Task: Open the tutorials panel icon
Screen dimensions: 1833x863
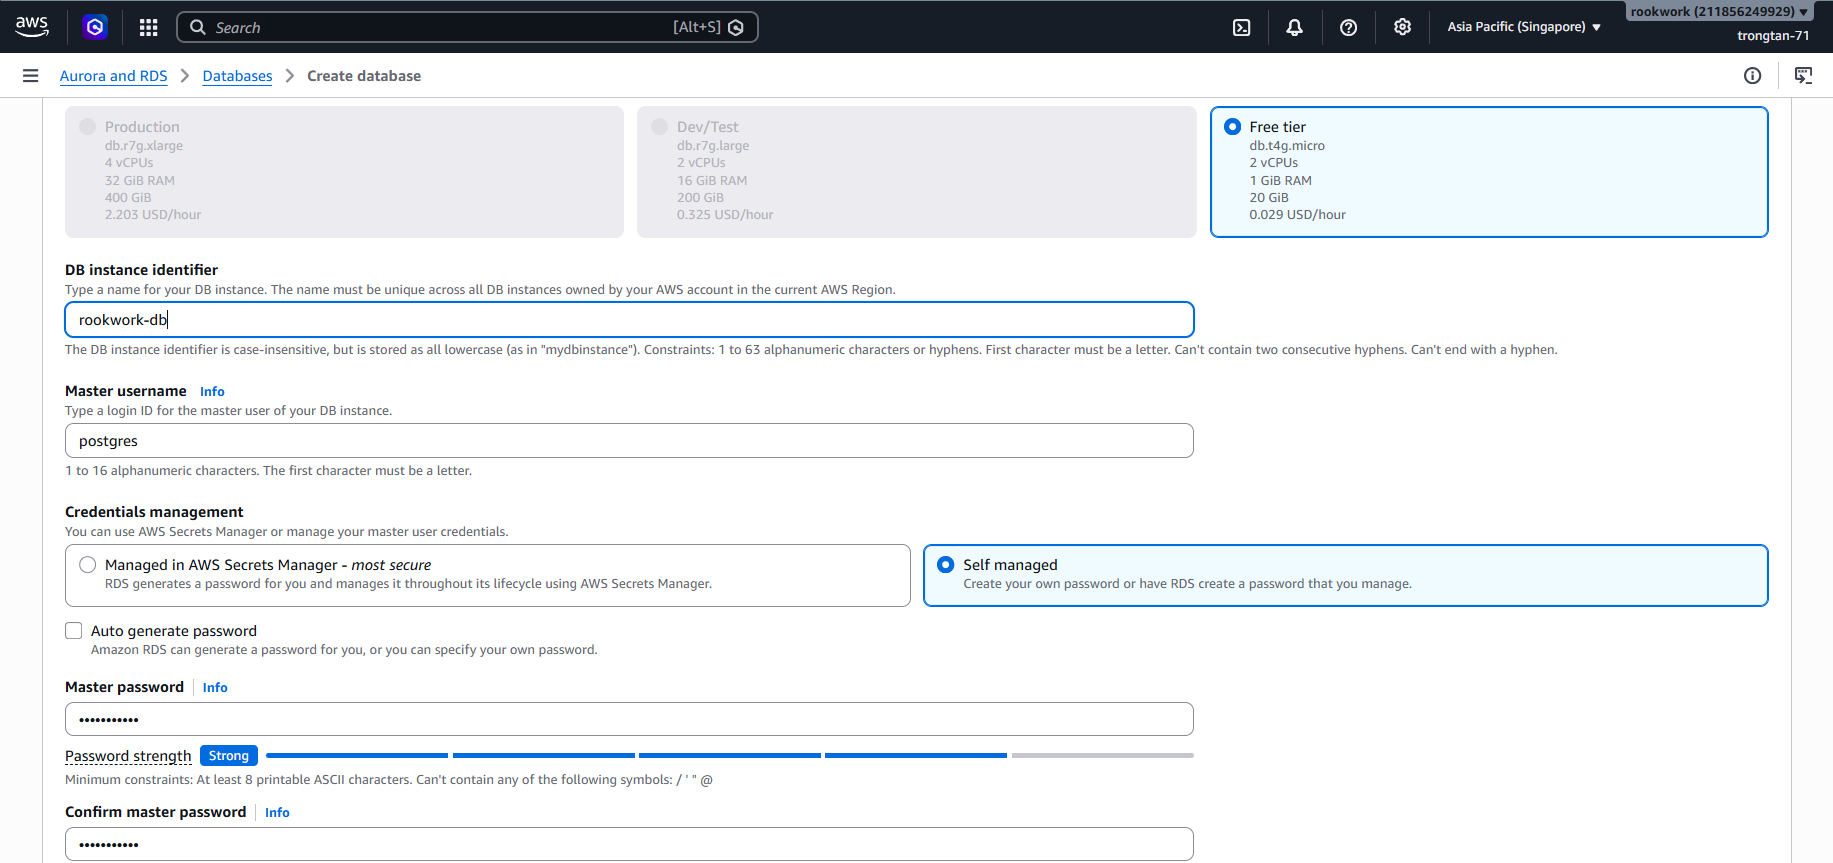Action: pos(1803,76)
